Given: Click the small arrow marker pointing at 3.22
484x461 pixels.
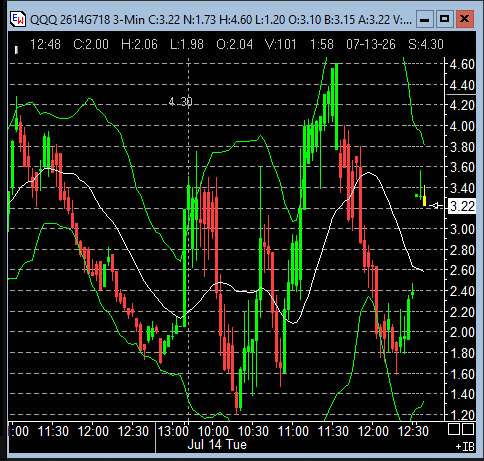Looking at the screenshot, I should [x=436, y=206].
